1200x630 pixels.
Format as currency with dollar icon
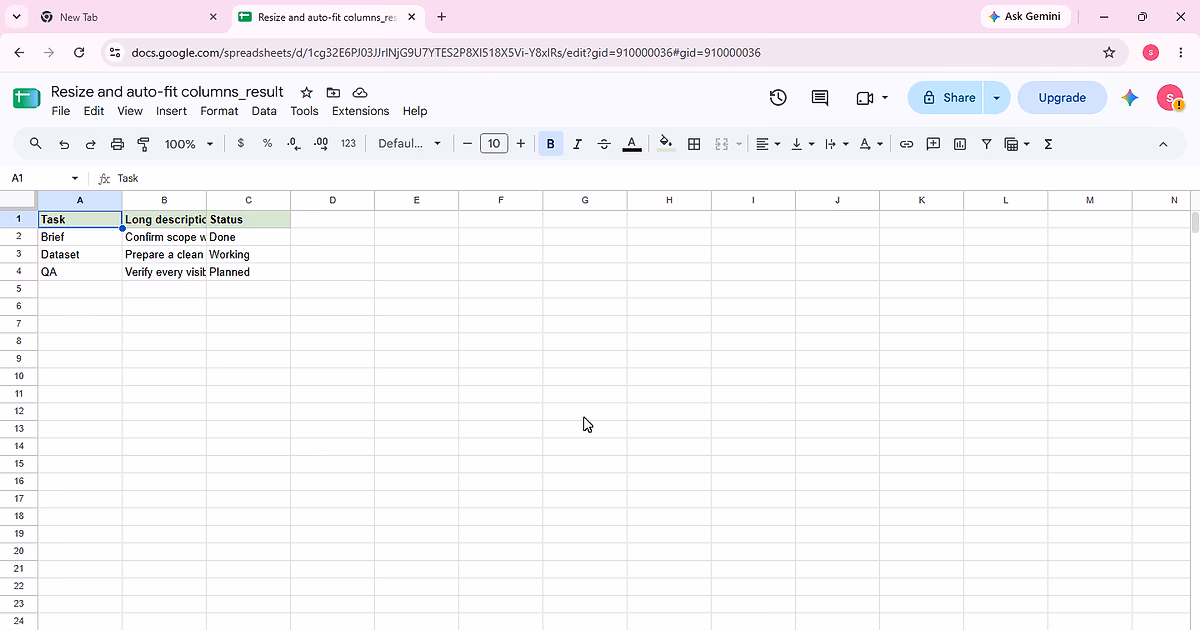pos(241,144)
